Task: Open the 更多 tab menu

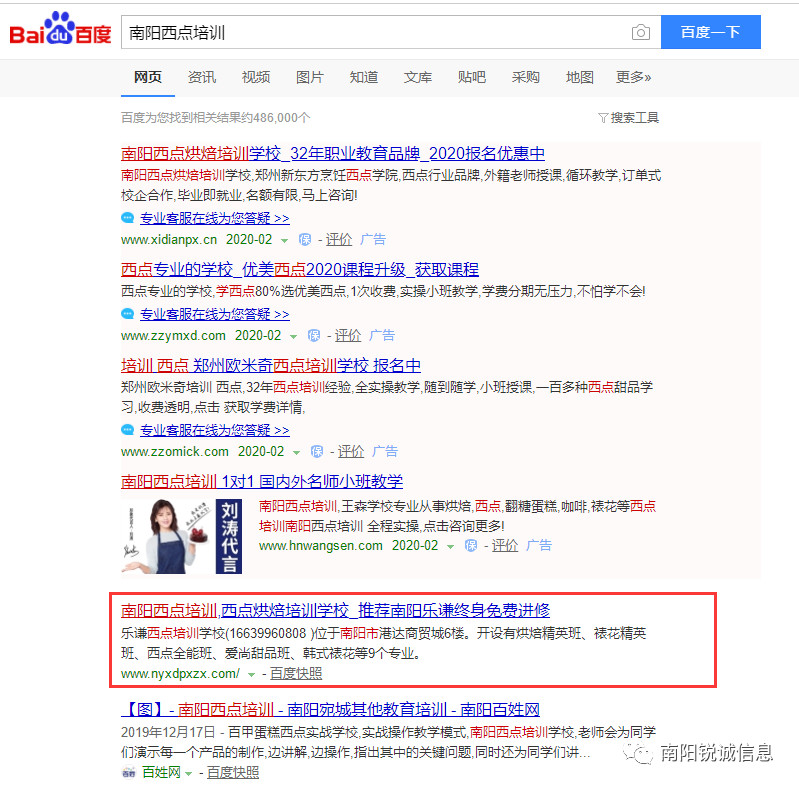Action: [633, 77]
